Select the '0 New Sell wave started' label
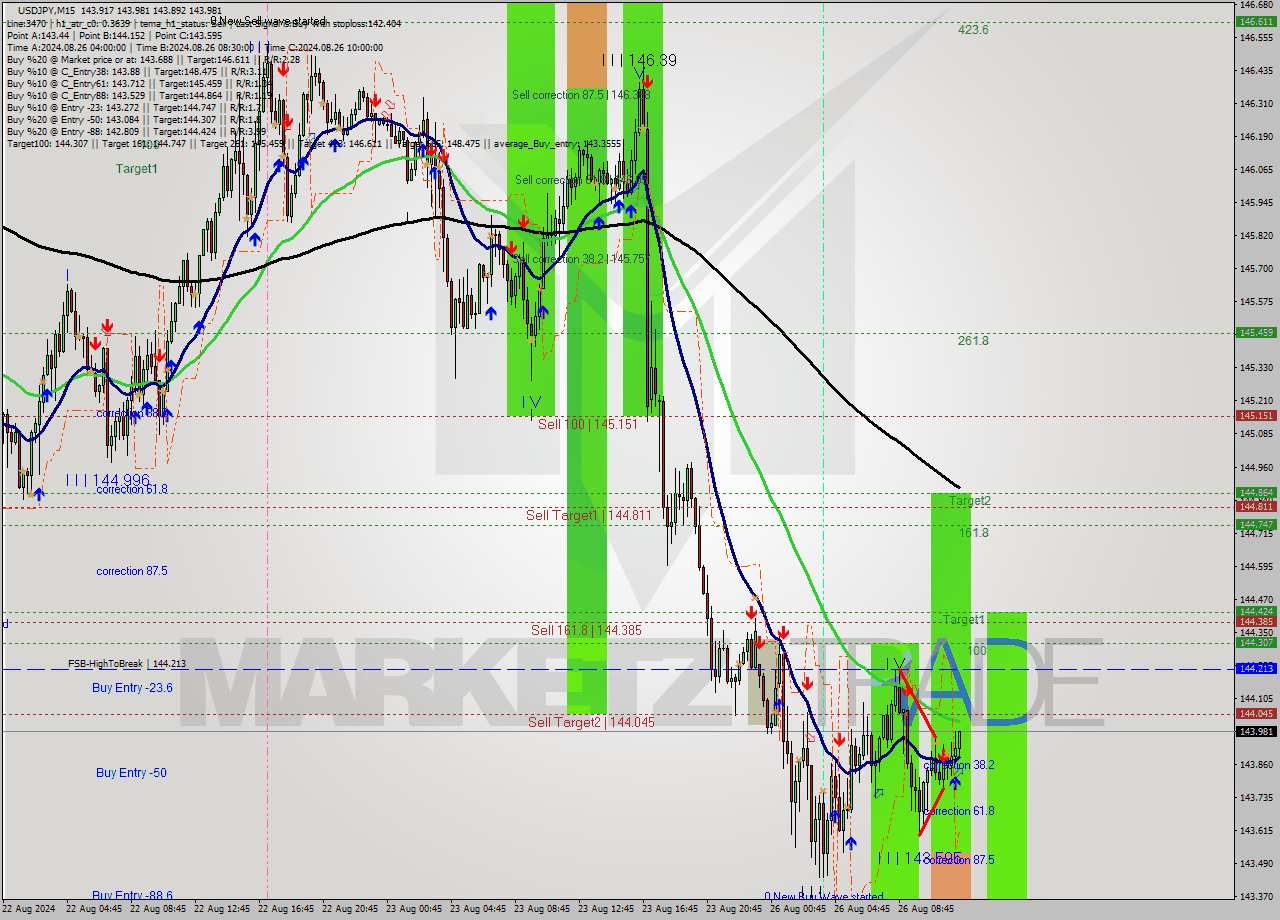The image size is (1280, 920). tap(267, 21)
